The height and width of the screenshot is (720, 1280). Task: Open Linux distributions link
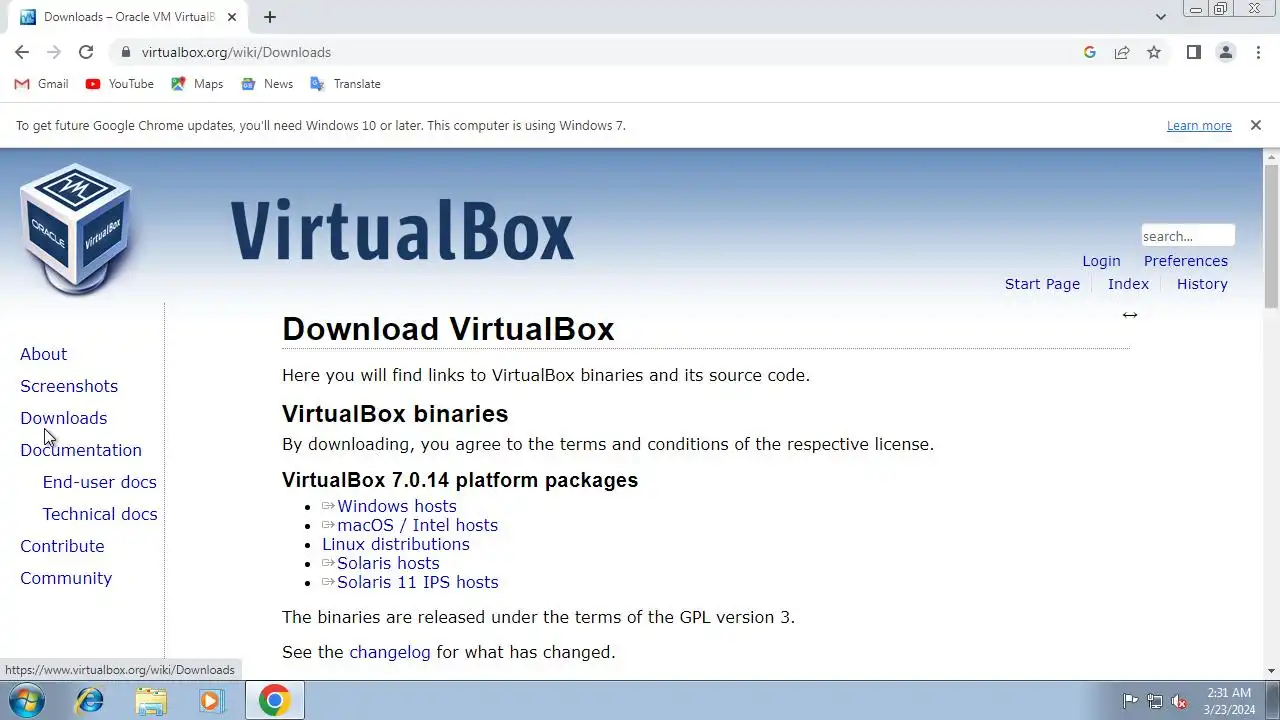[396, 544]
